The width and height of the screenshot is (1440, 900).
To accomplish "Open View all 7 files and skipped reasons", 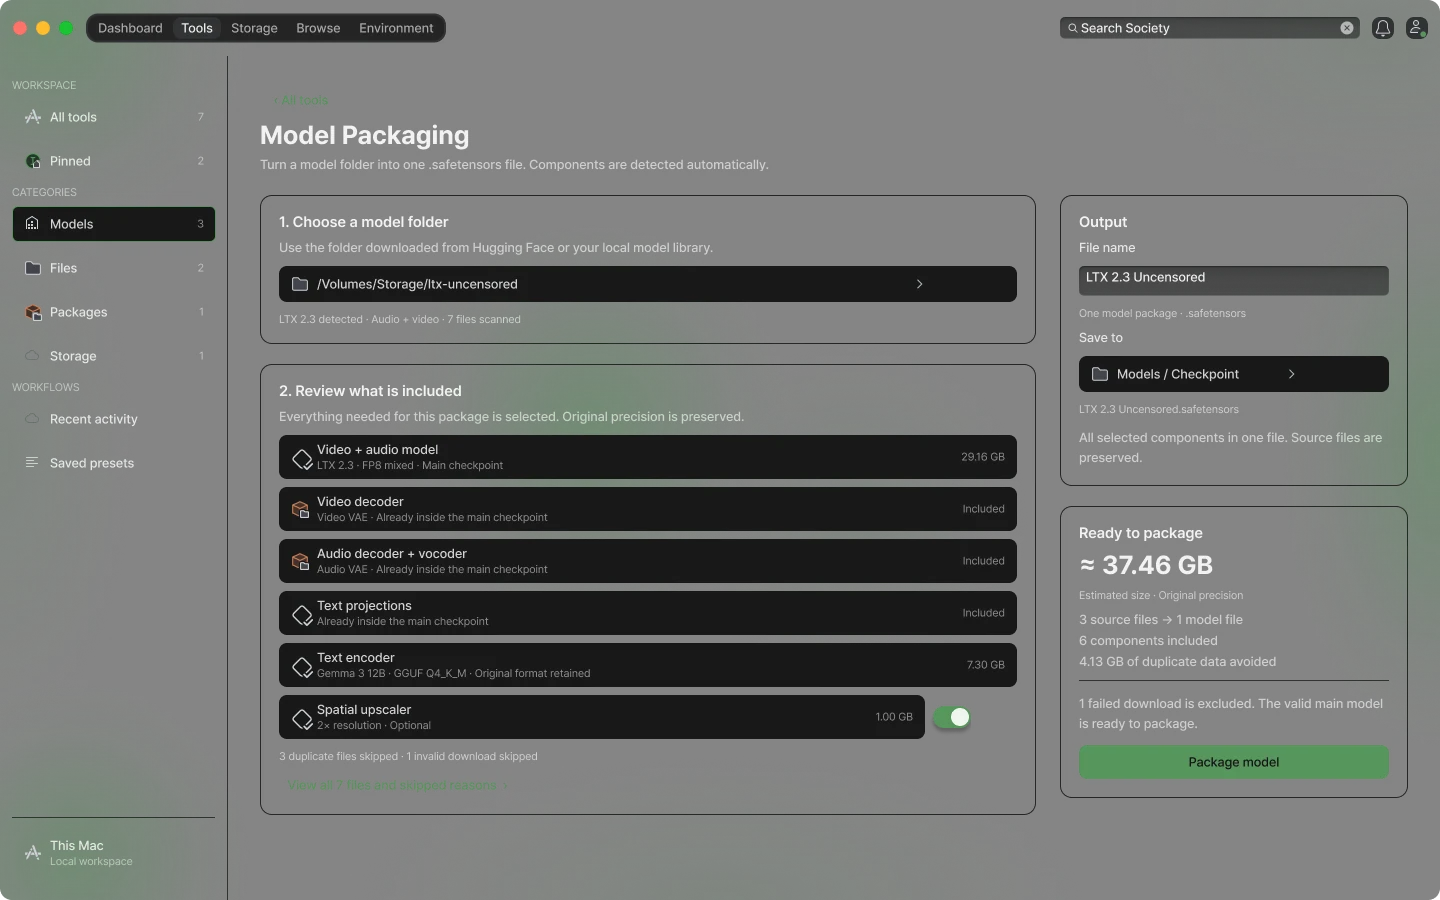I will click(397, 785).
